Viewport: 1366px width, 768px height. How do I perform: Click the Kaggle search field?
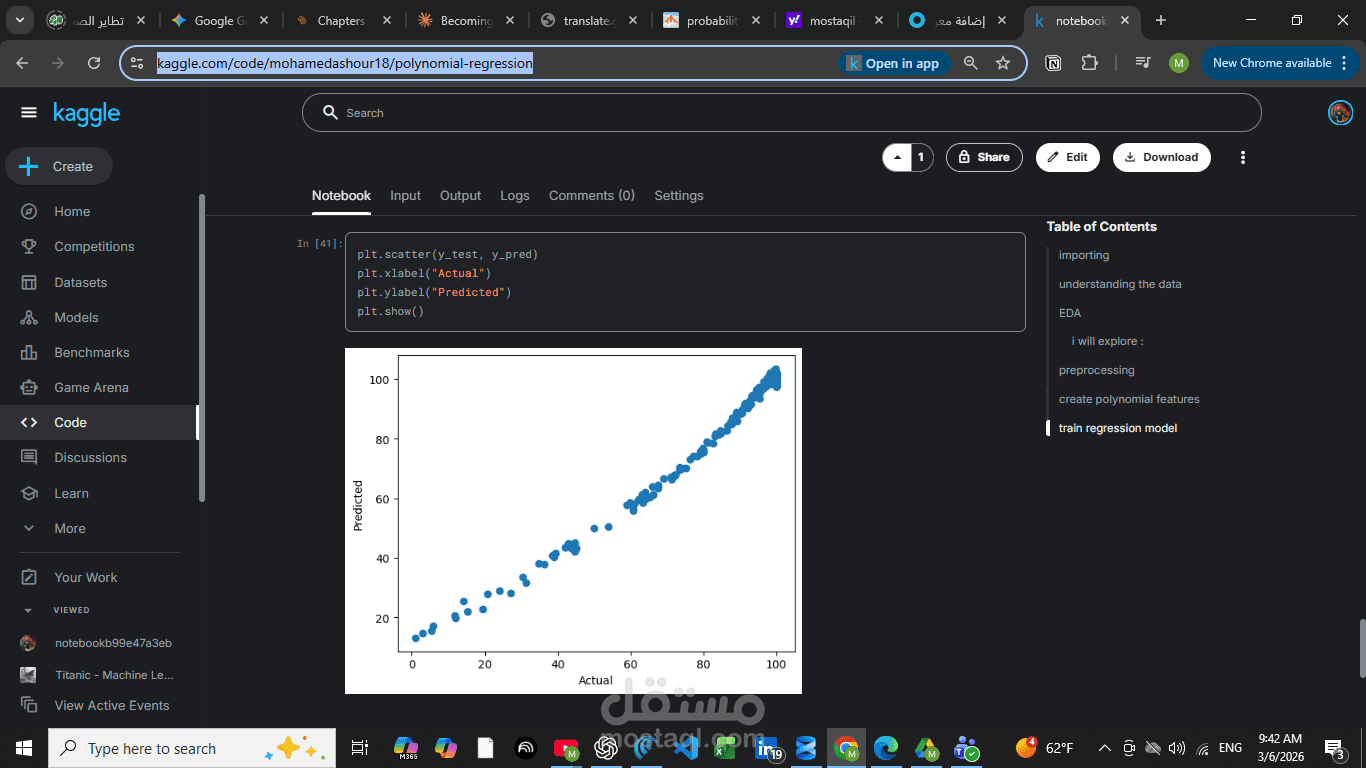pyautogui.click(x=781, y=113)
